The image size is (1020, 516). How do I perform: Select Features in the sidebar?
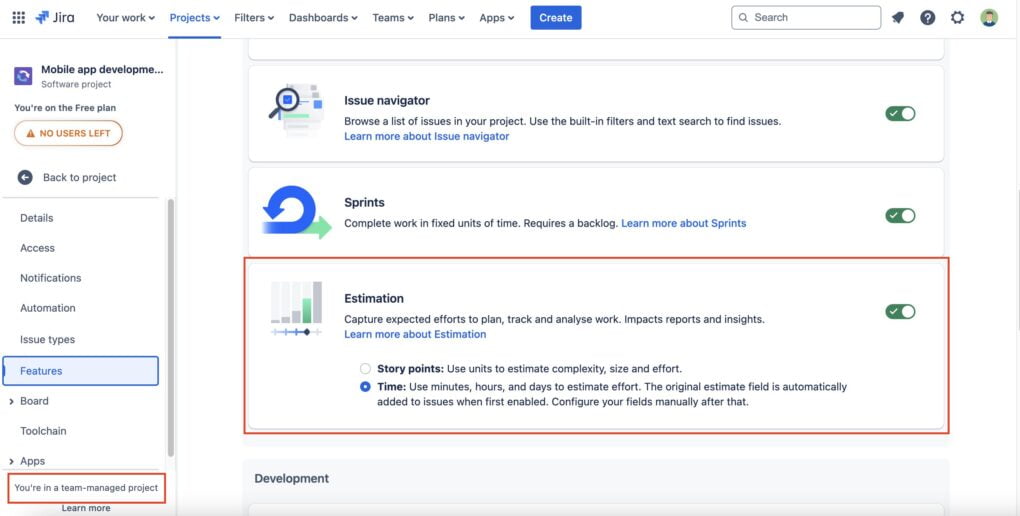[81, 371]
